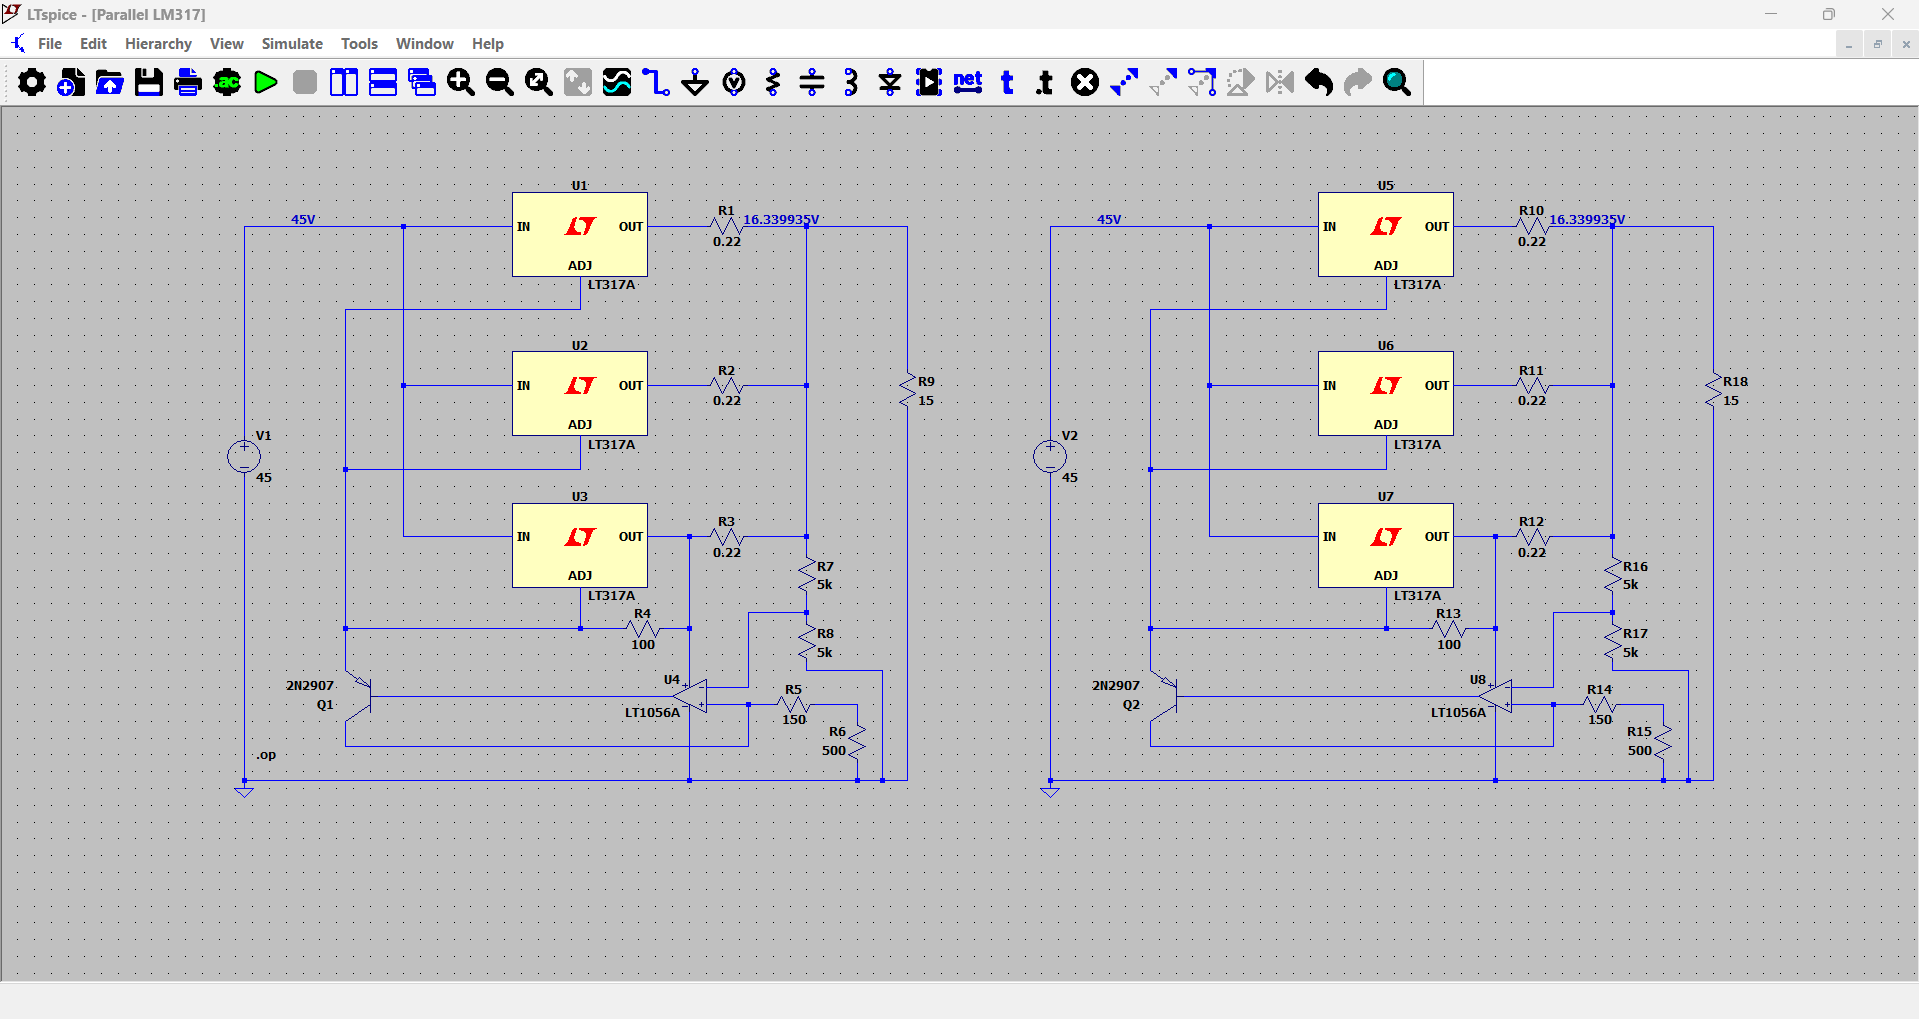1919x1019 pixels.
Task: Open the Window menu
Action: pyautogui.click(x=425, y=44)
